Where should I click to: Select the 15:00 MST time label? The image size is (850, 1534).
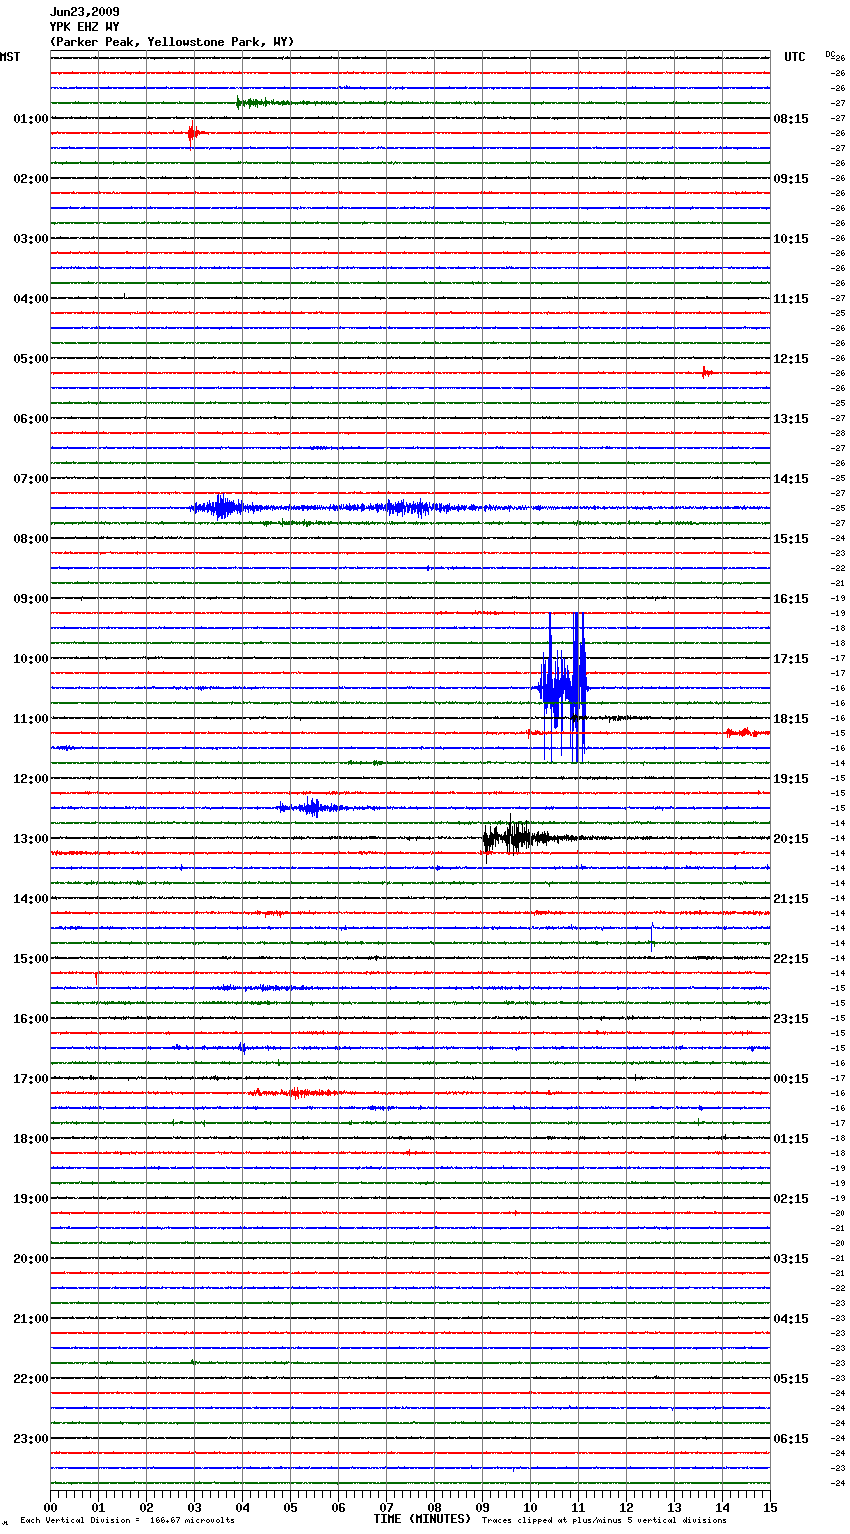[31, 958]
